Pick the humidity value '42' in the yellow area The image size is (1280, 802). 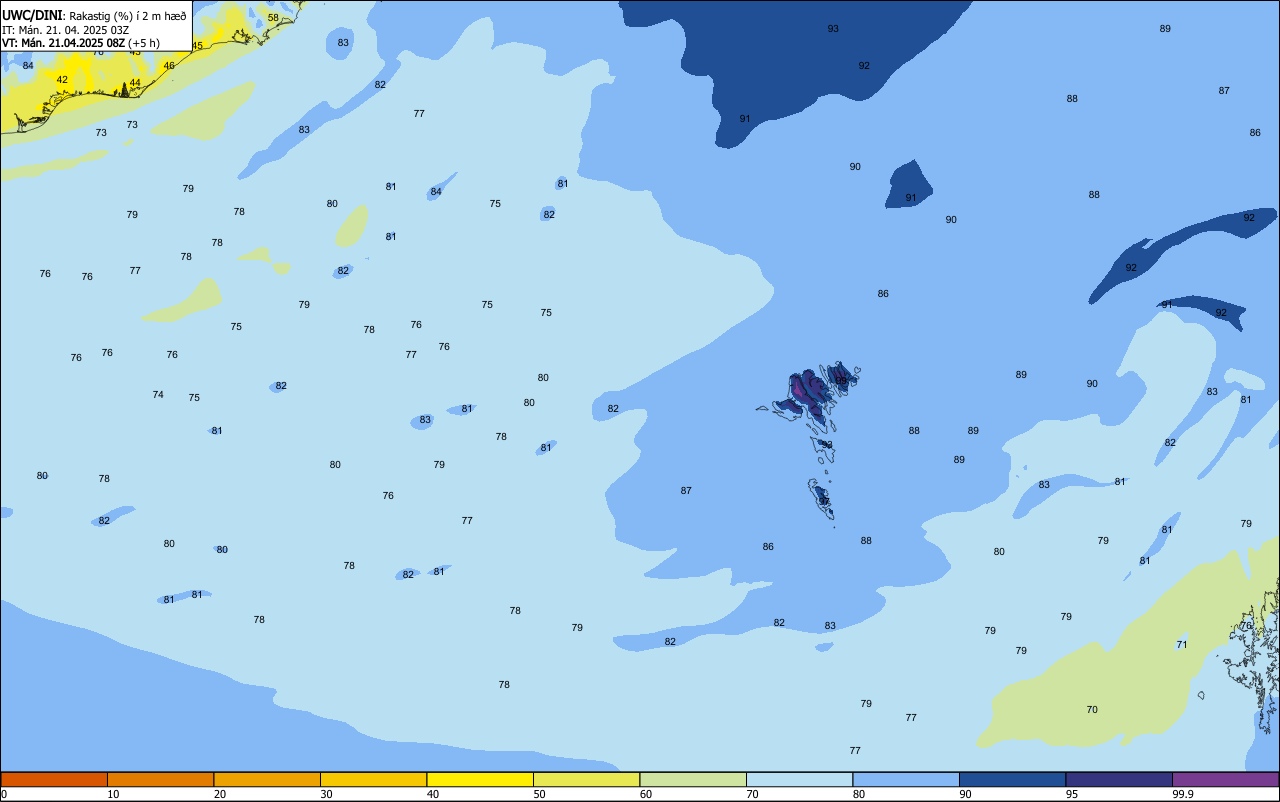[62, 79]
